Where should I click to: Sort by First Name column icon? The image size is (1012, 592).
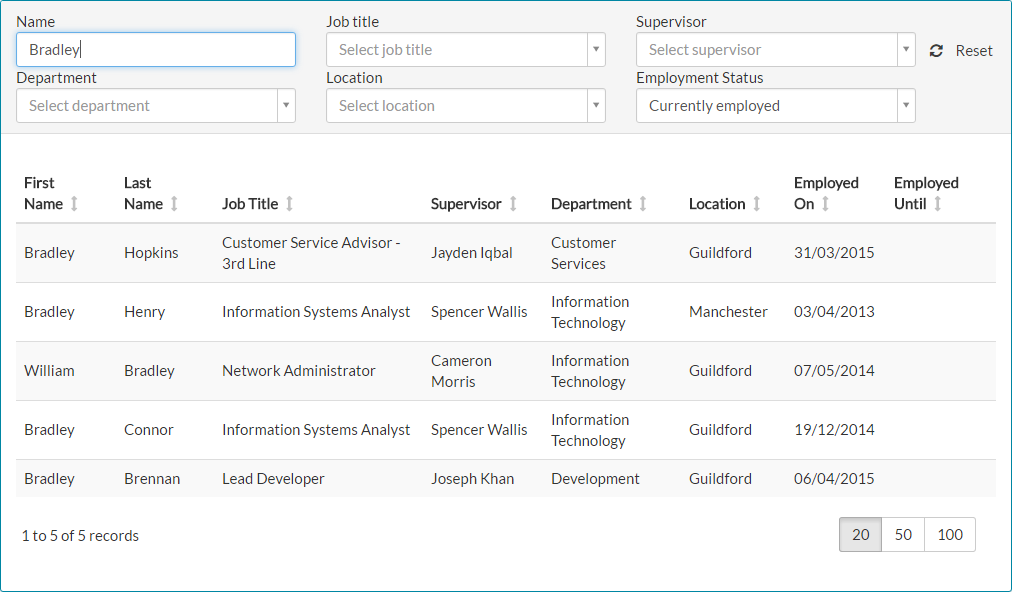(74, 204)
